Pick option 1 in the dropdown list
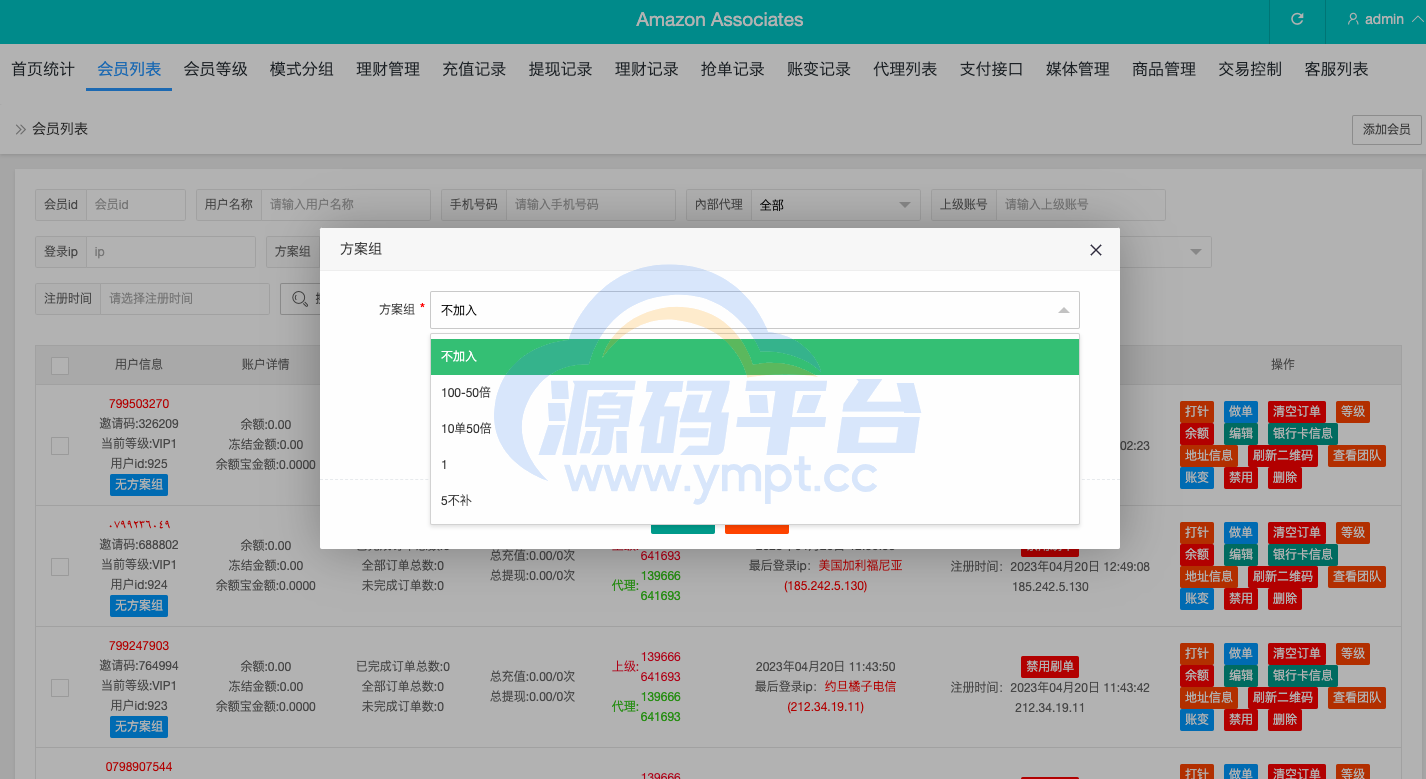 click(755, 465)
